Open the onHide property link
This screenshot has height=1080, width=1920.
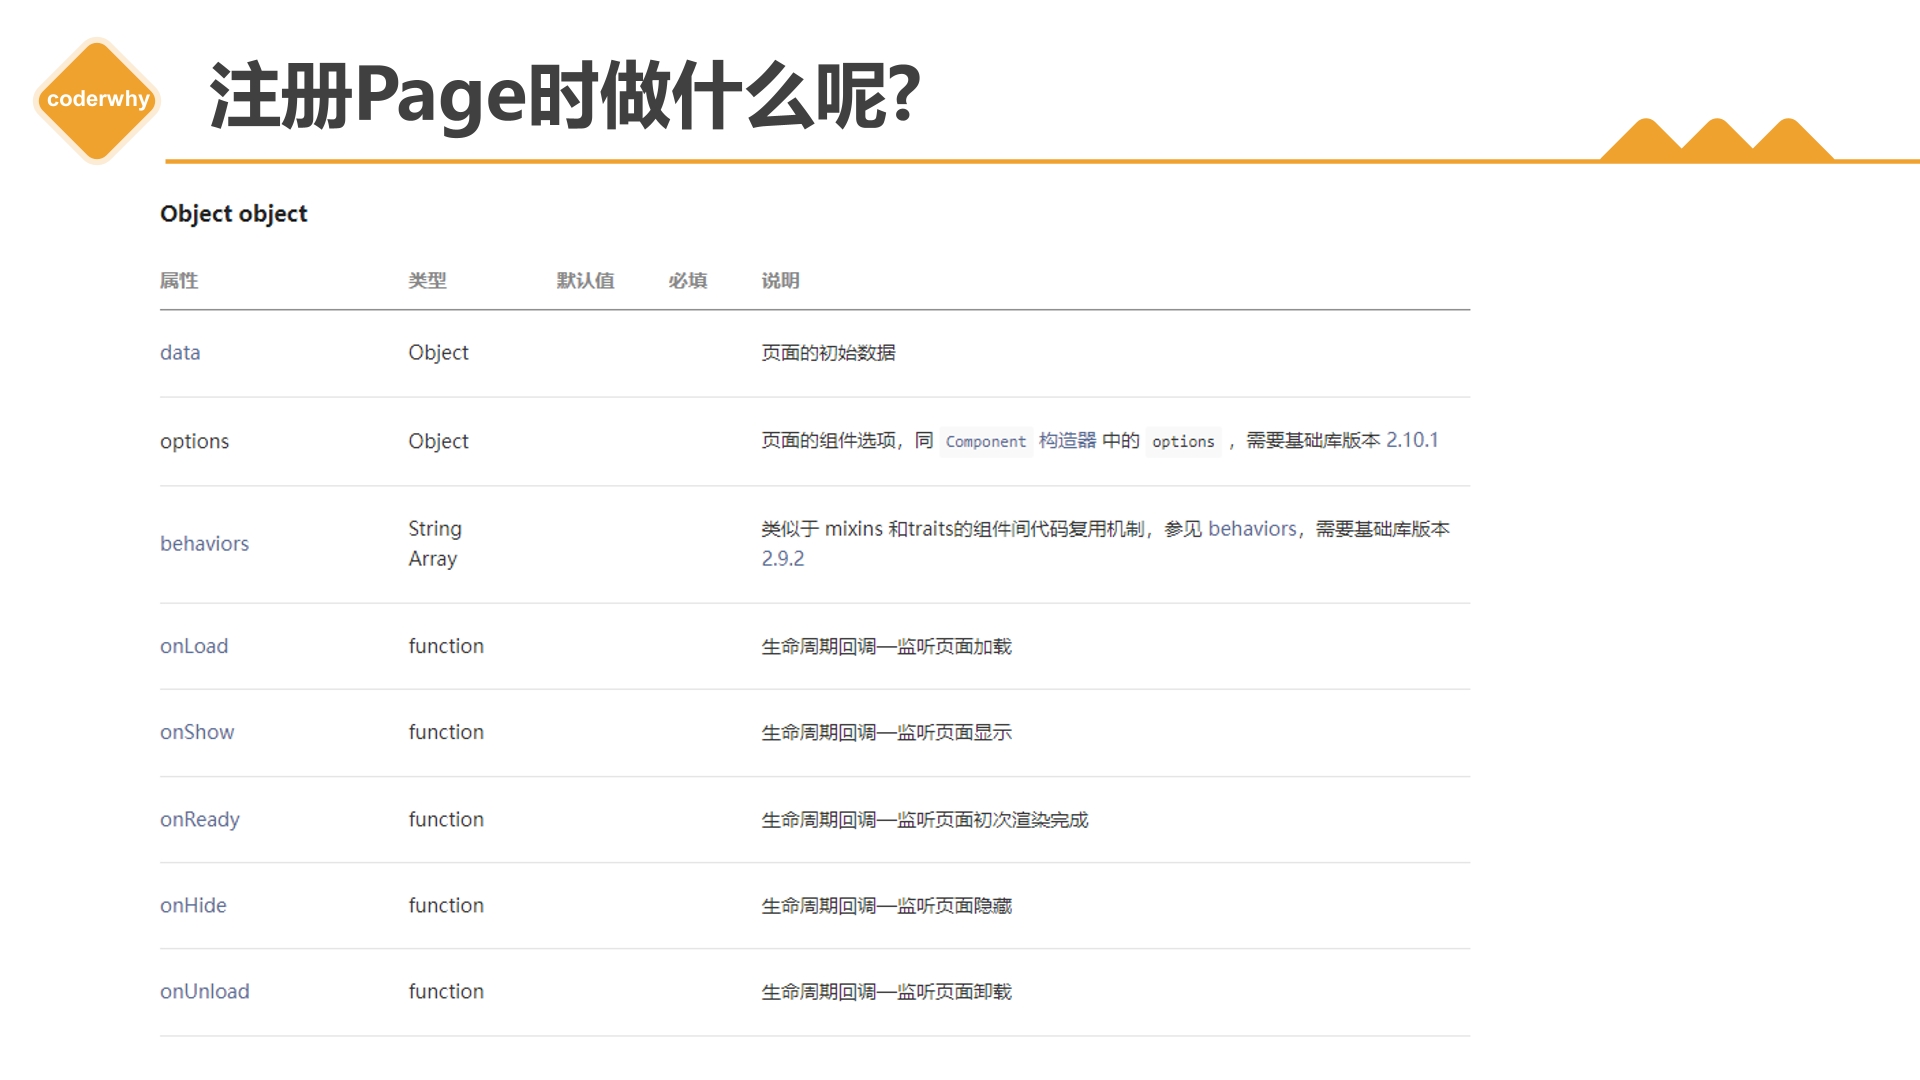193,905
